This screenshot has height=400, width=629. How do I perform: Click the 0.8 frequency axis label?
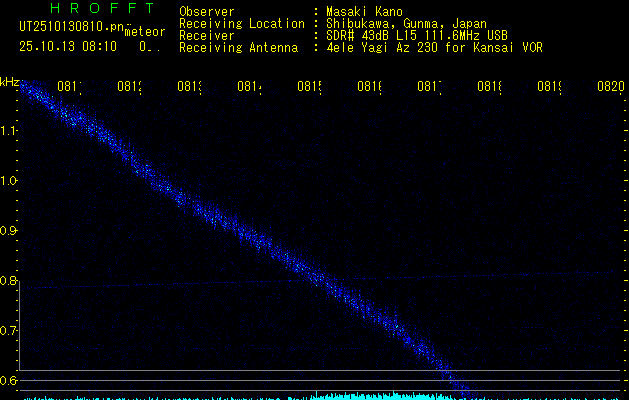pos(9,281)
